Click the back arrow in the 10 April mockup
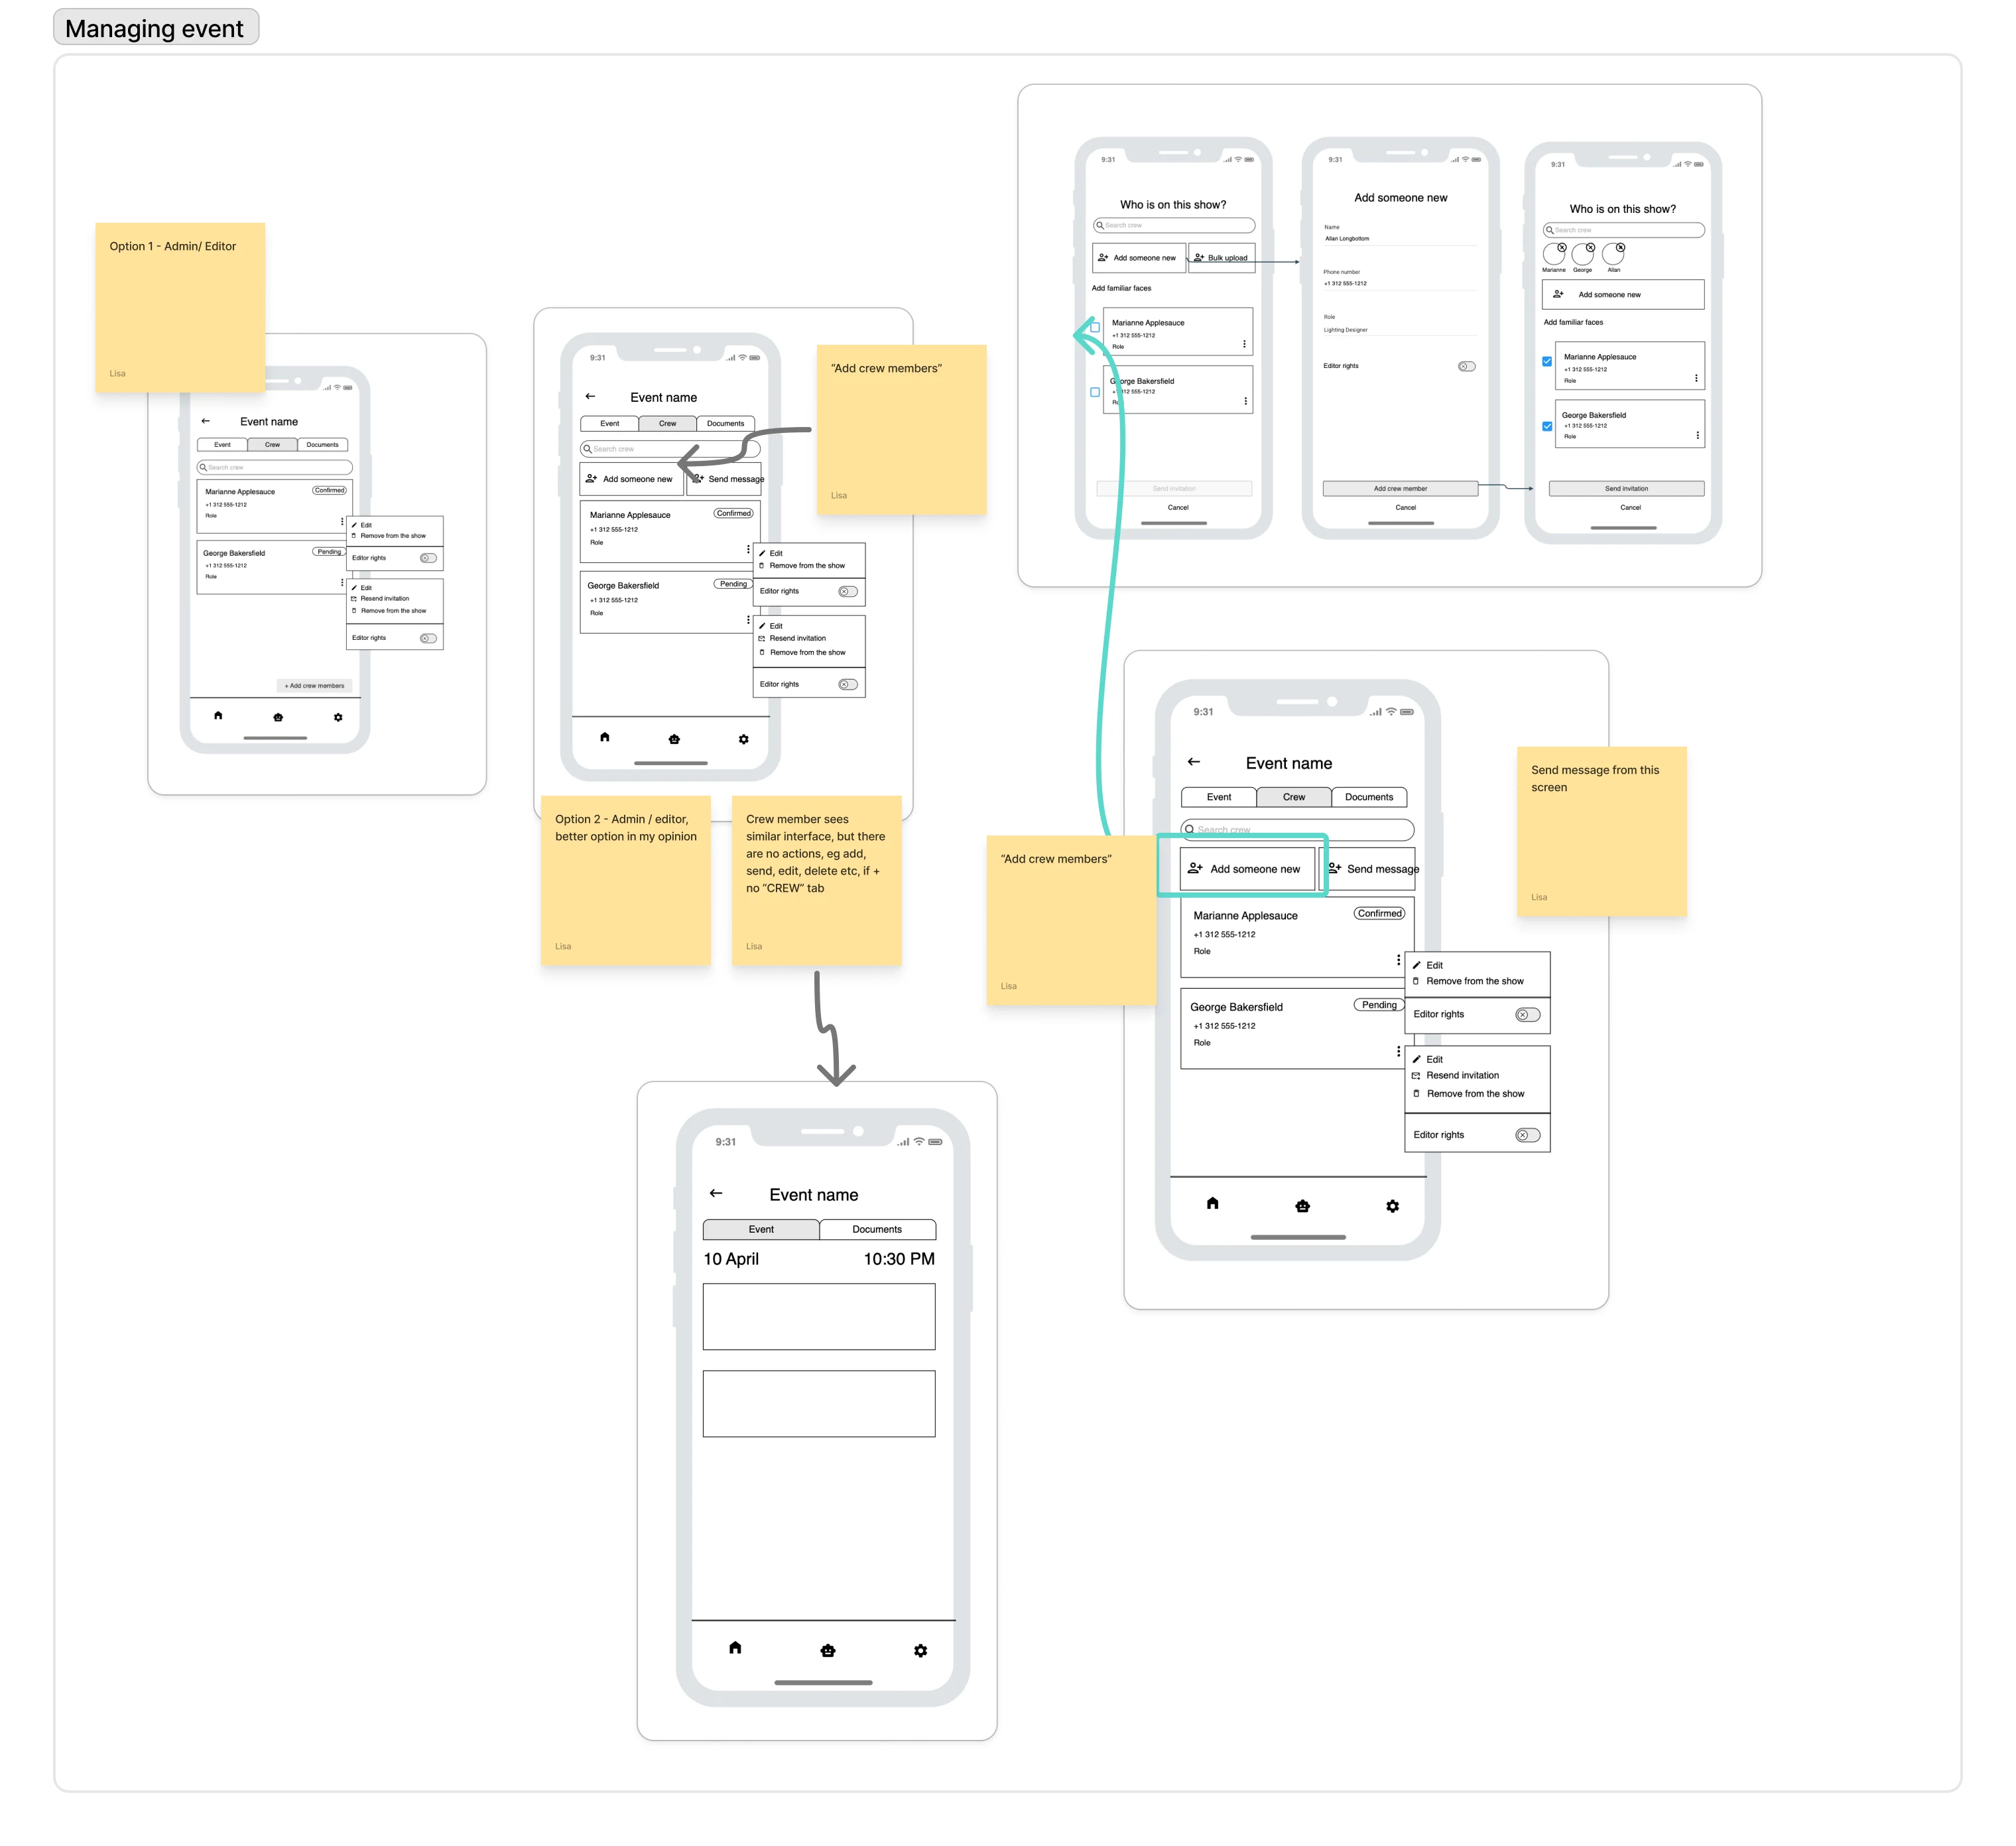This screenshot has width=2016, height=1846. [716, 1193]
